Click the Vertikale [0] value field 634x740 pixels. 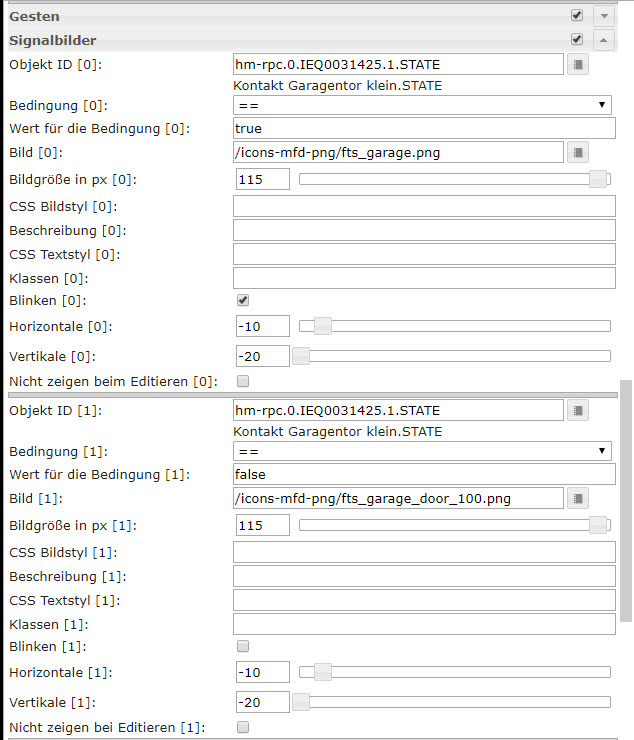point(262,356)
